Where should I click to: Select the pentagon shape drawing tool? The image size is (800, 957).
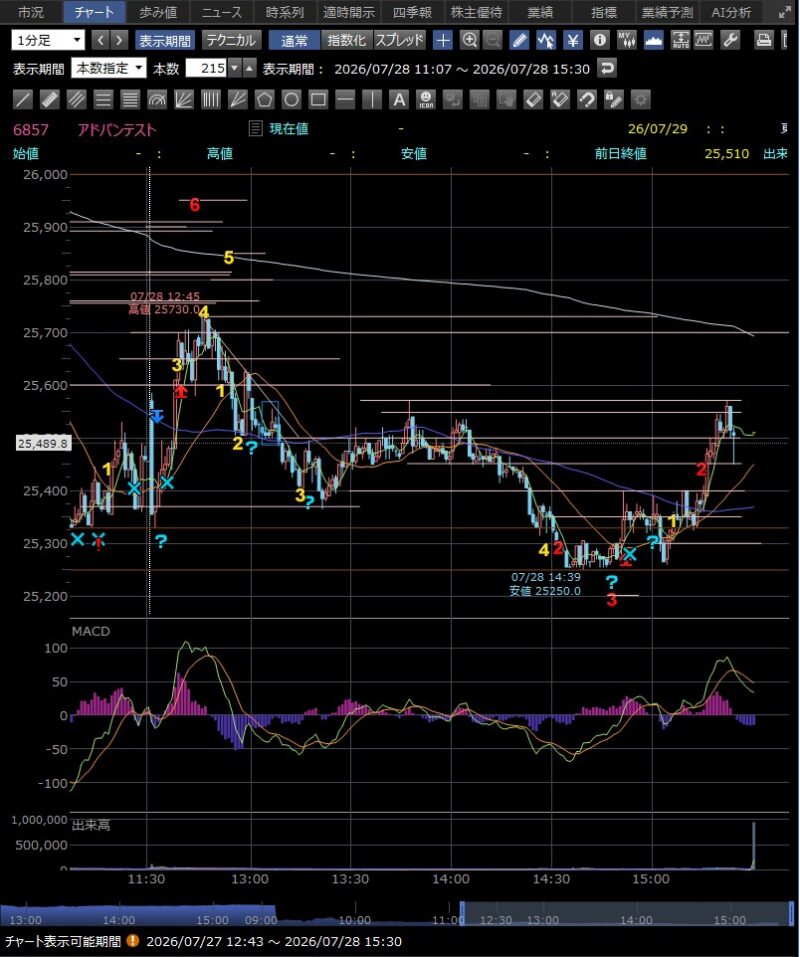pos(264,99)
